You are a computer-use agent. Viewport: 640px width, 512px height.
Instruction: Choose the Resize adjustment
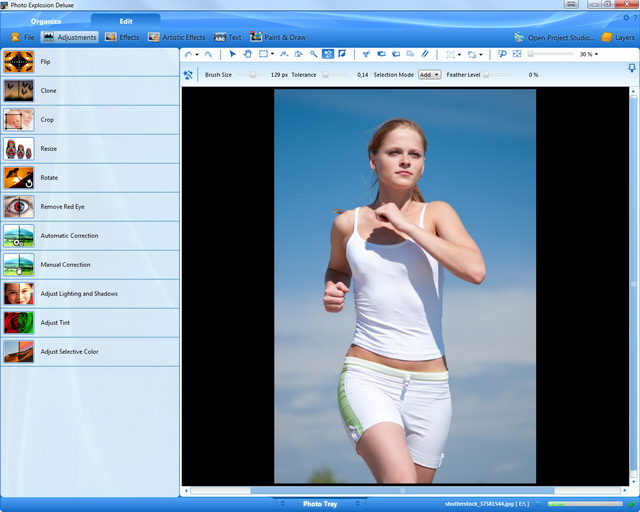90,149
